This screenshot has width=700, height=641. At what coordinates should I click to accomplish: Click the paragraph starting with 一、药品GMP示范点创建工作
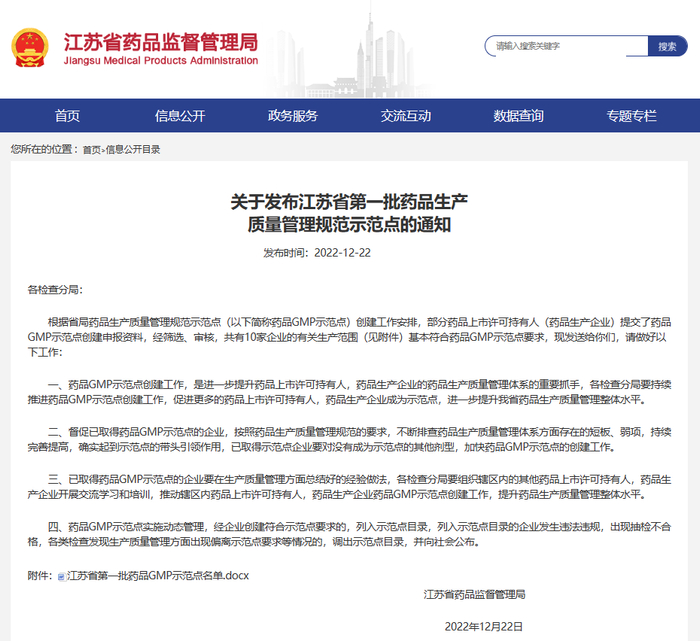[x=350, y=392]
